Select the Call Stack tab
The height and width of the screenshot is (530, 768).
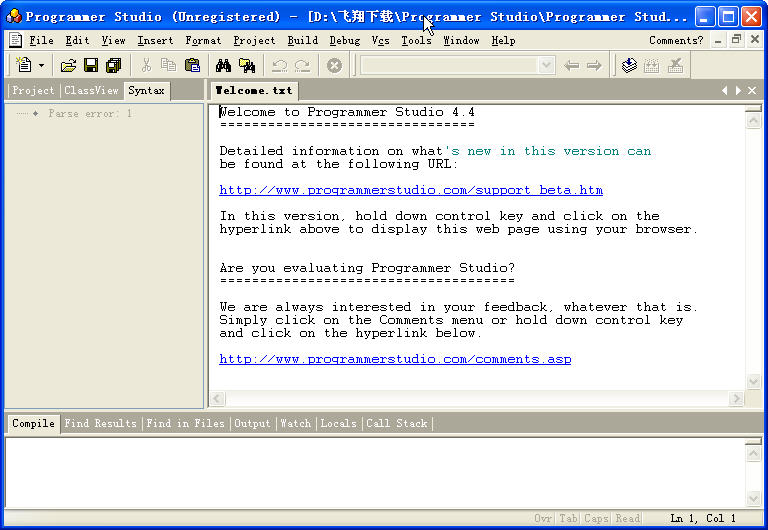396,424
